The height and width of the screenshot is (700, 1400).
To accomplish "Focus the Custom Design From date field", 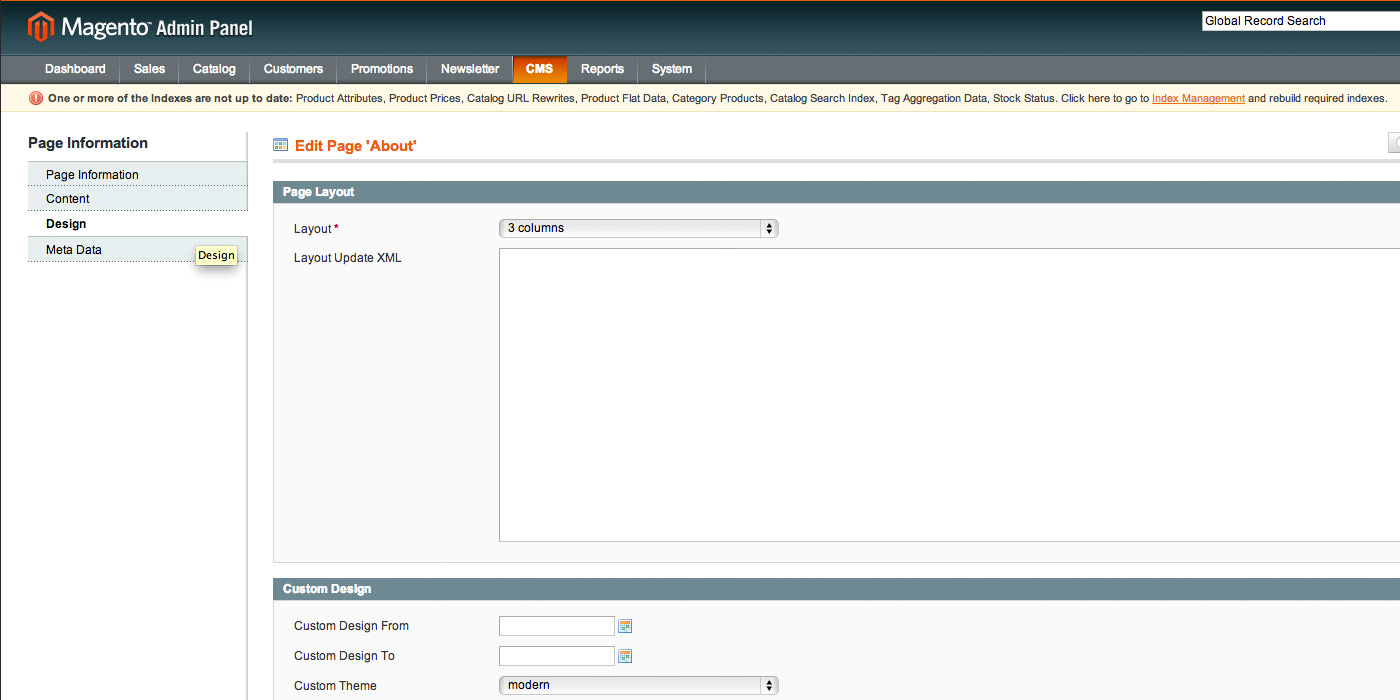I will coord(557,626).
